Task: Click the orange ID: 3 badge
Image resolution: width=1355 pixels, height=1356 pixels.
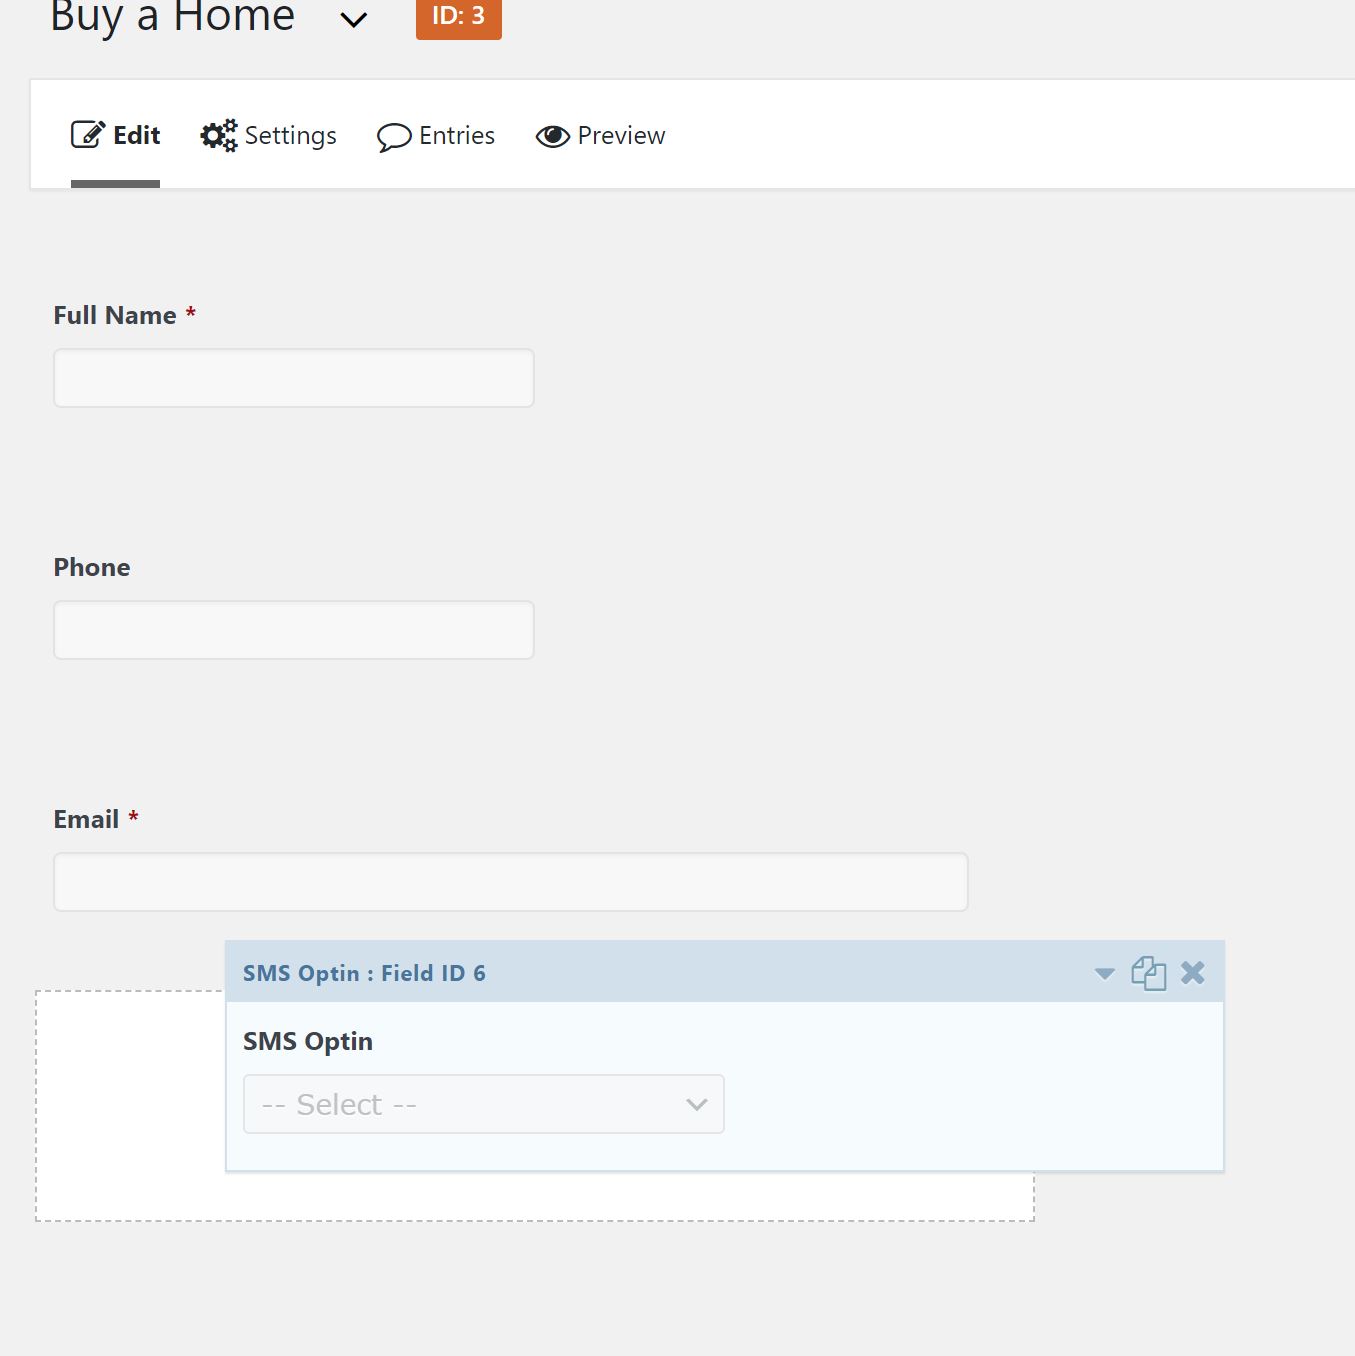Action: coord(458,17)
